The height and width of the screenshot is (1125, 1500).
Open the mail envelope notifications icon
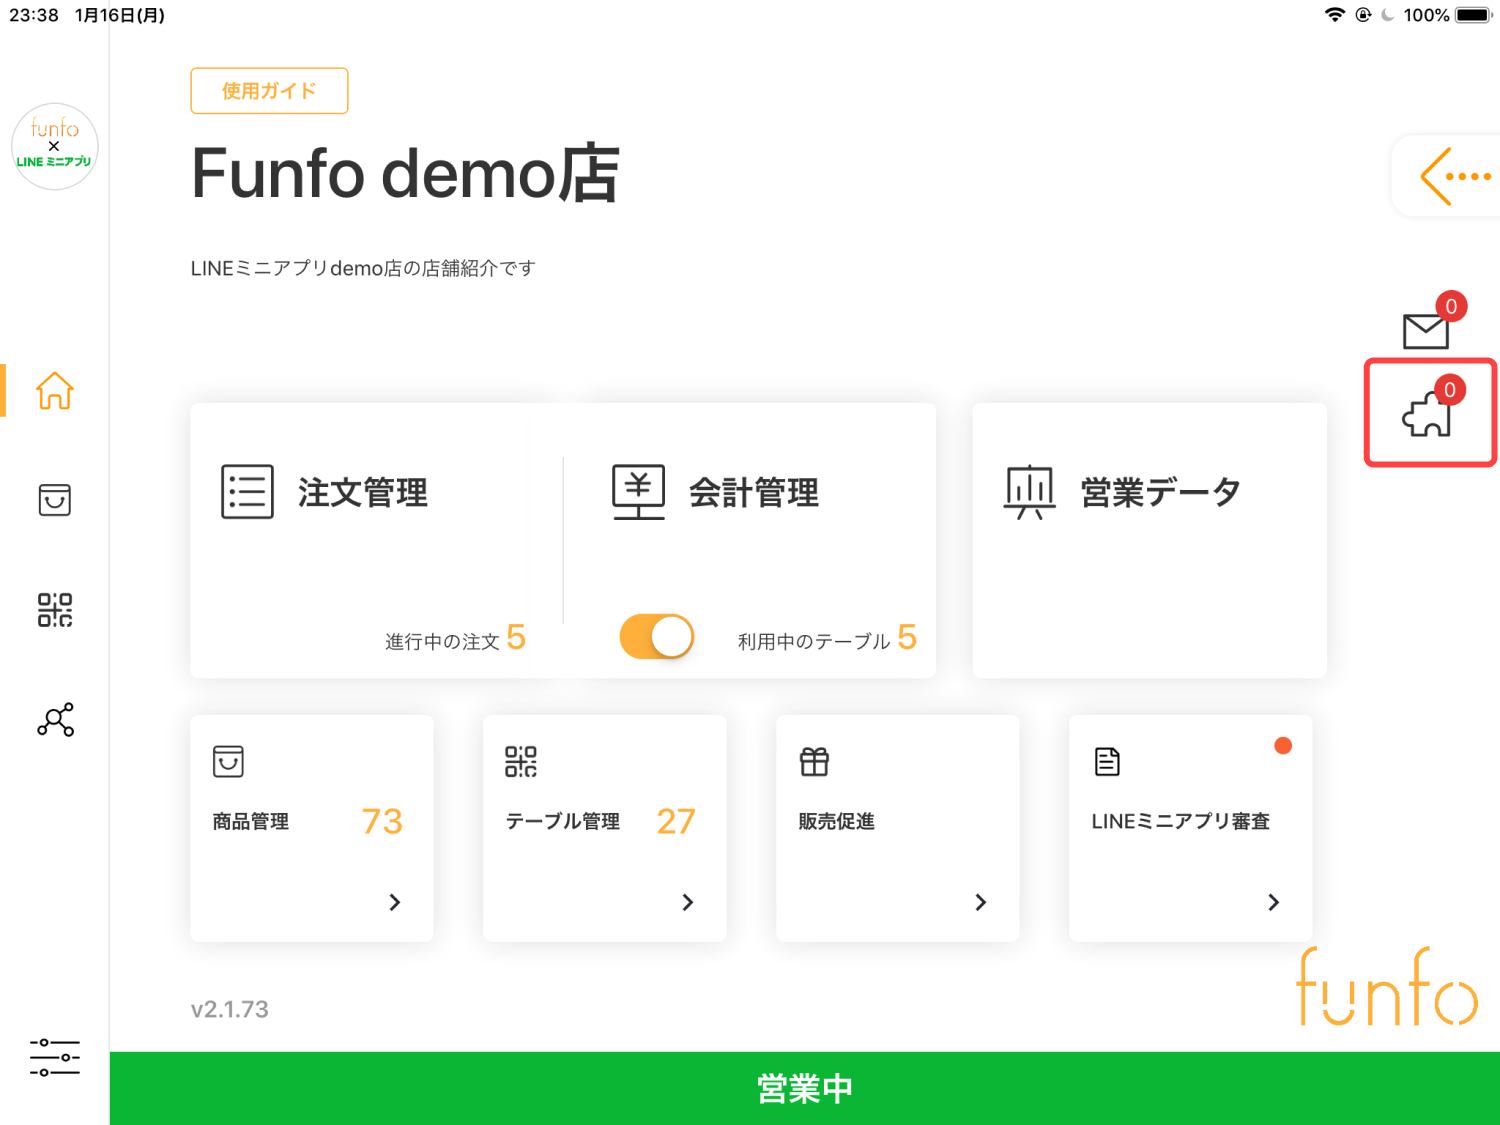coord(1426,331)
